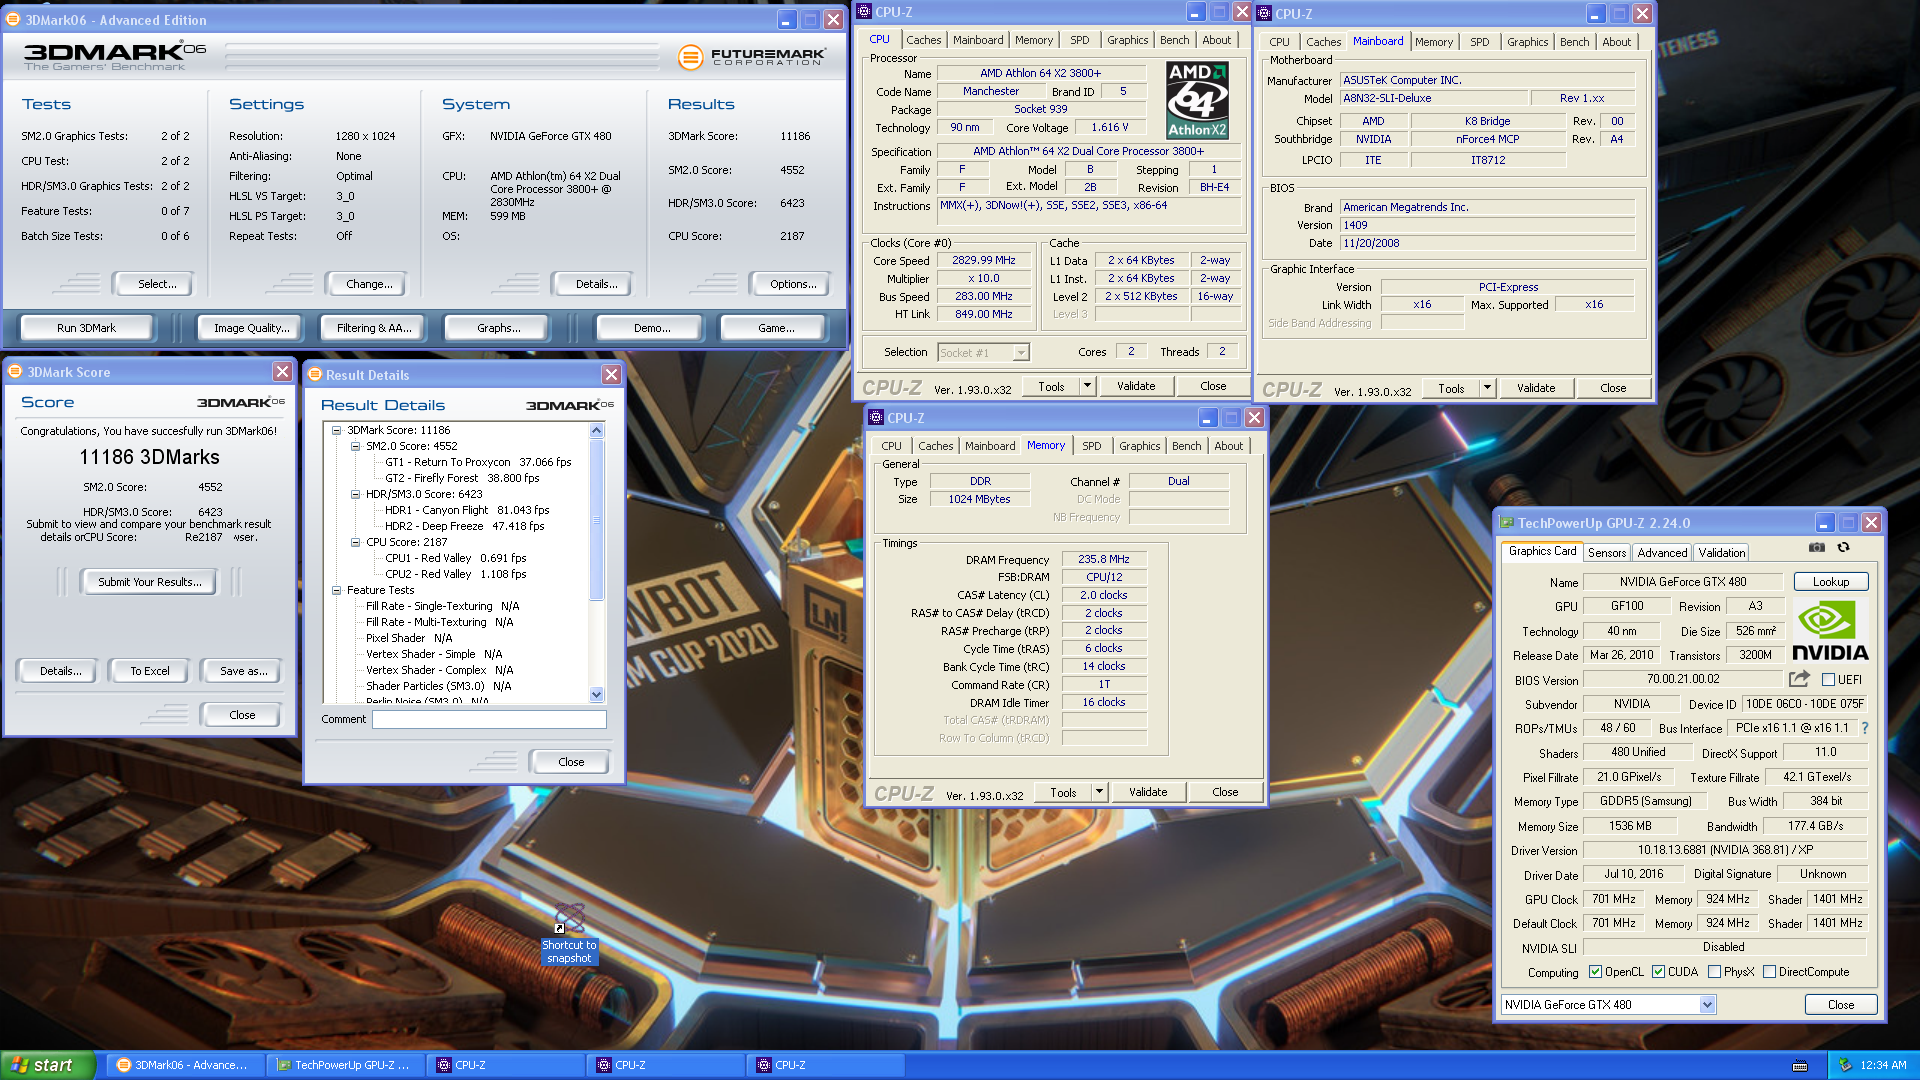
Task: Click the To Excel button
Action: click(150, 671)
